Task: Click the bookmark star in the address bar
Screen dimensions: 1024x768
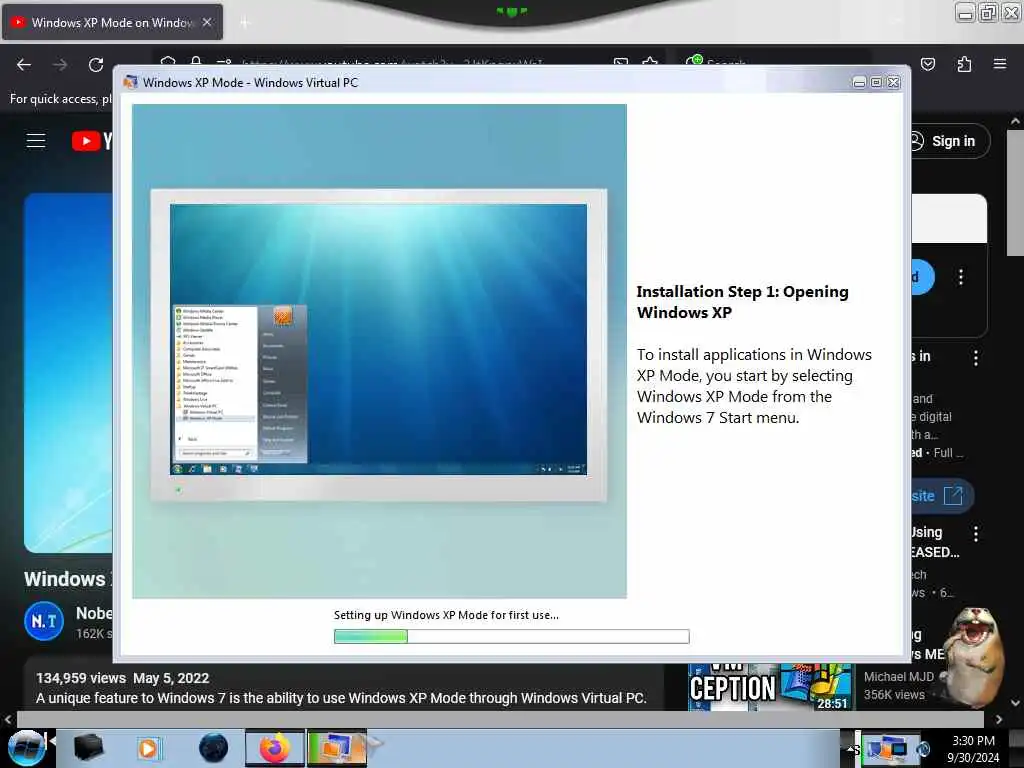Action: [x=650, y=63]
